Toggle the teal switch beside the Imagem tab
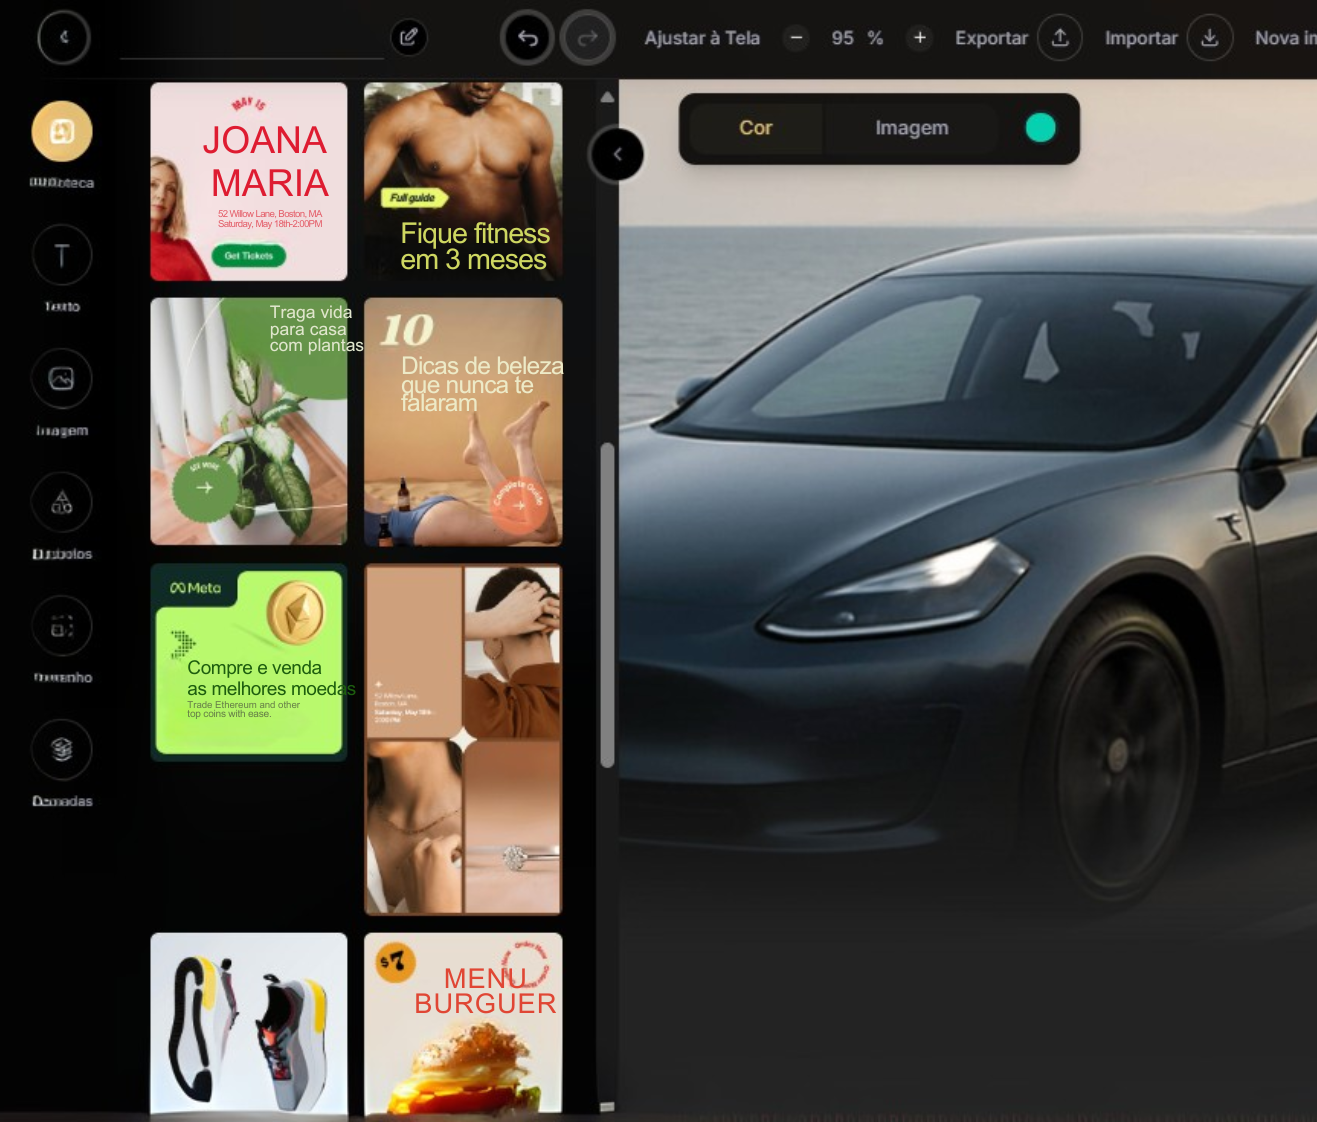Screen dimensions: 1317x1122 [1041, 127]
